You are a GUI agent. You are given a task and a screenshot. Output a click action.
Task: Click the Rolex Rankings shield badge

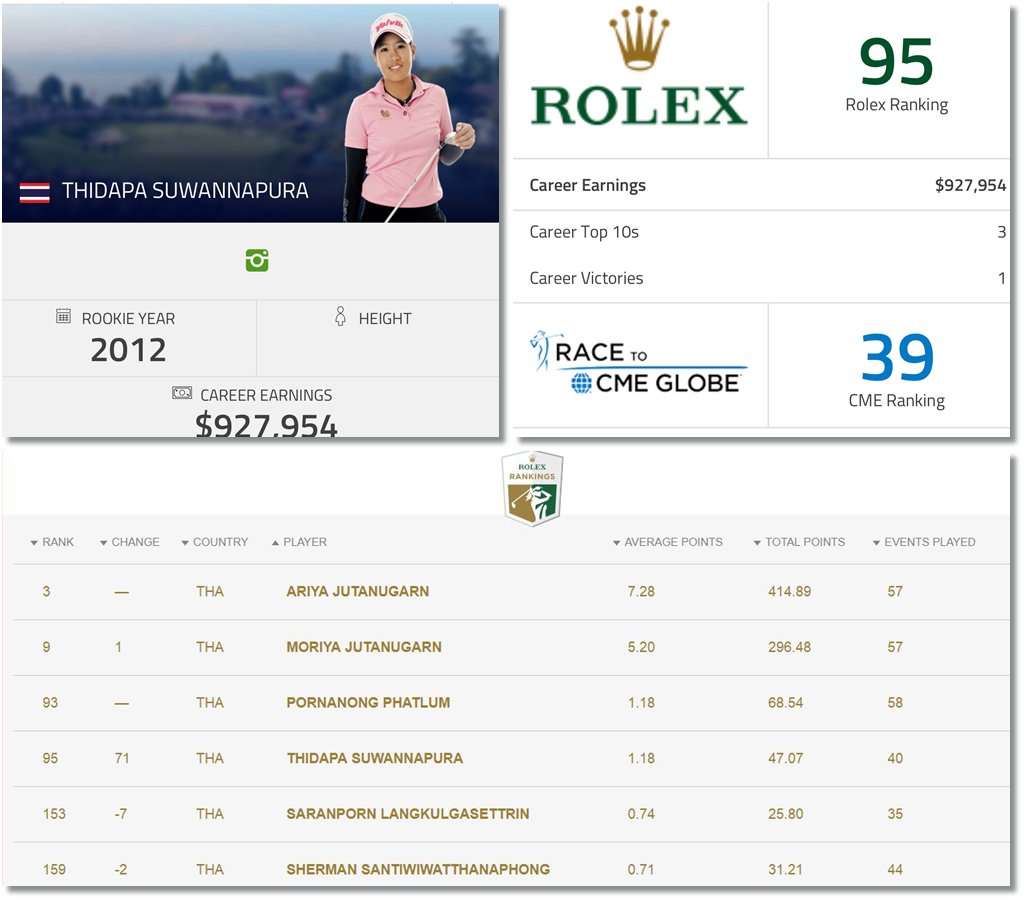tap(532, 489)
